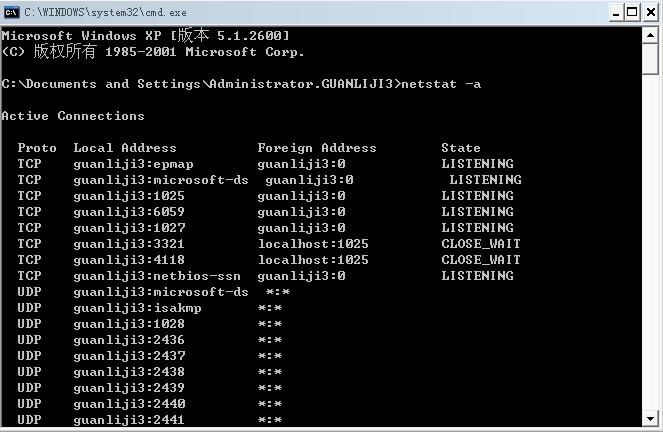Click local address guanliji3:1028

(x=129, y=324)
